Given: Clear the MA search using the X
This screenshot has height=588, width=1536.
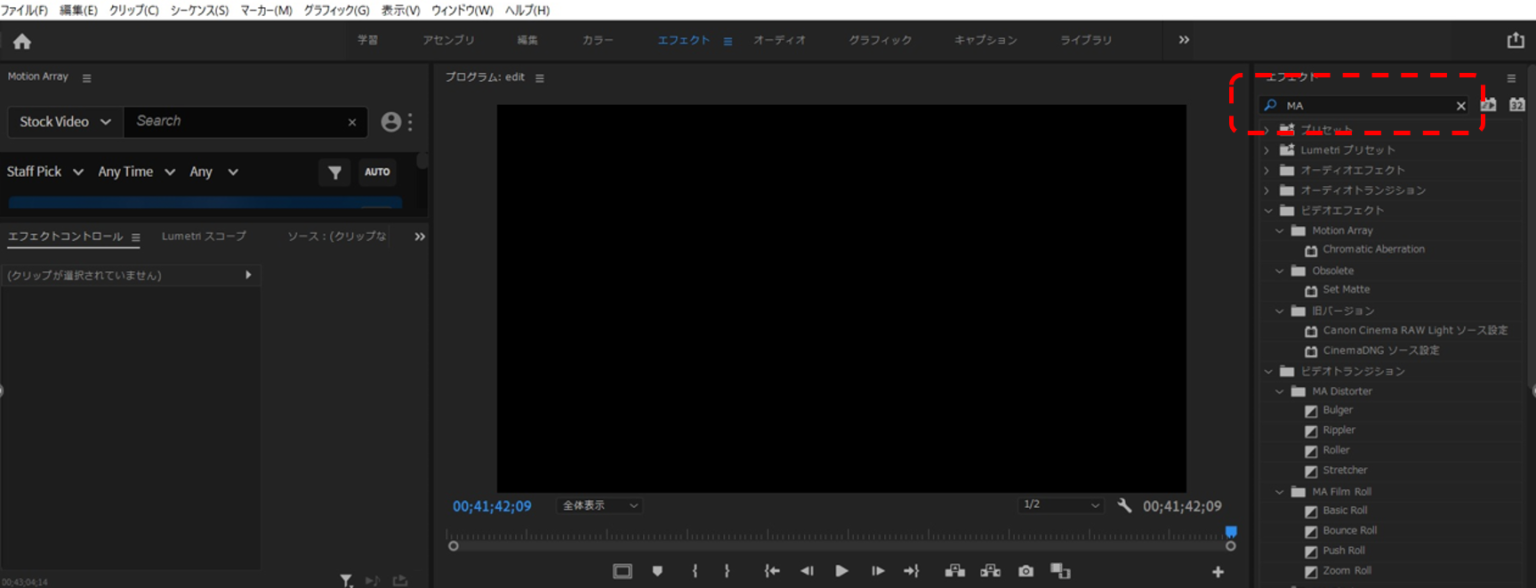Looking at the screenshot, I should tap(1461, 105).
